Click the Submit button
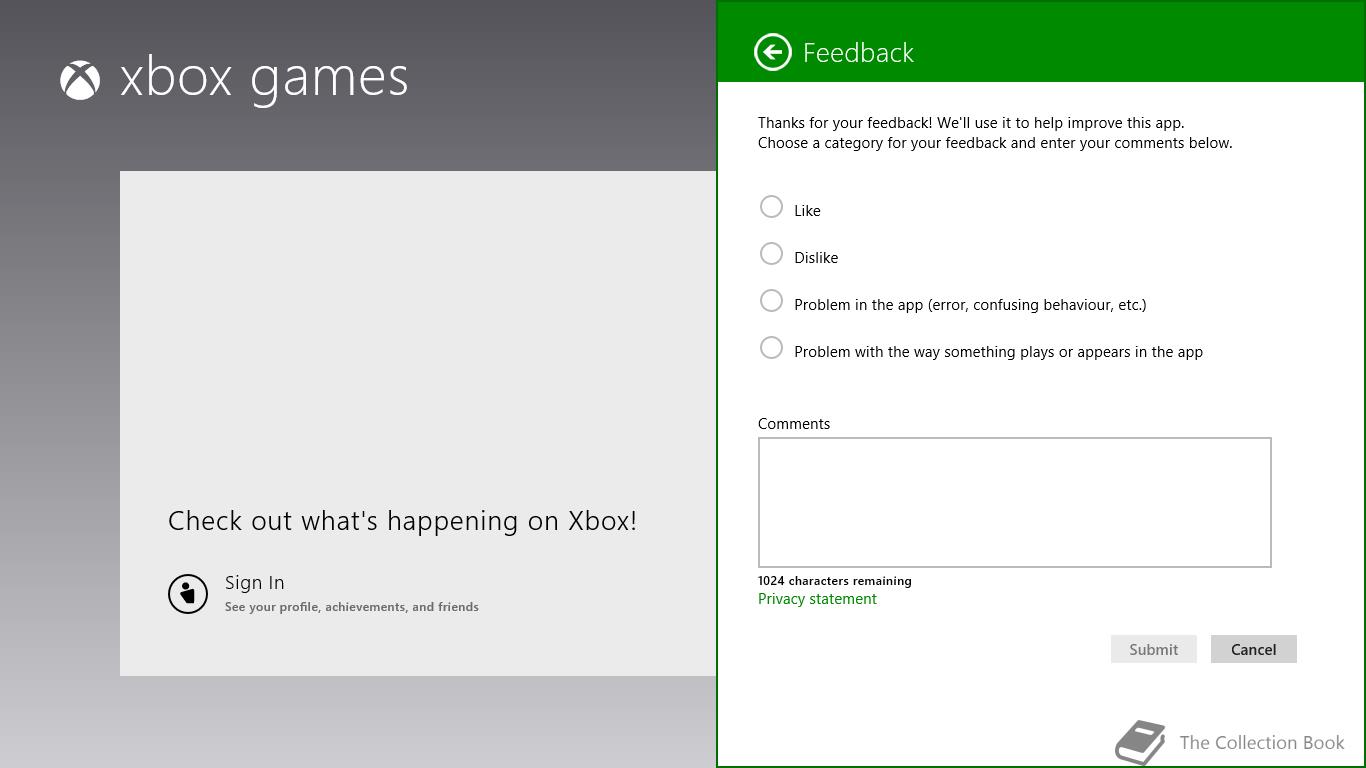 click(1153, 649)
